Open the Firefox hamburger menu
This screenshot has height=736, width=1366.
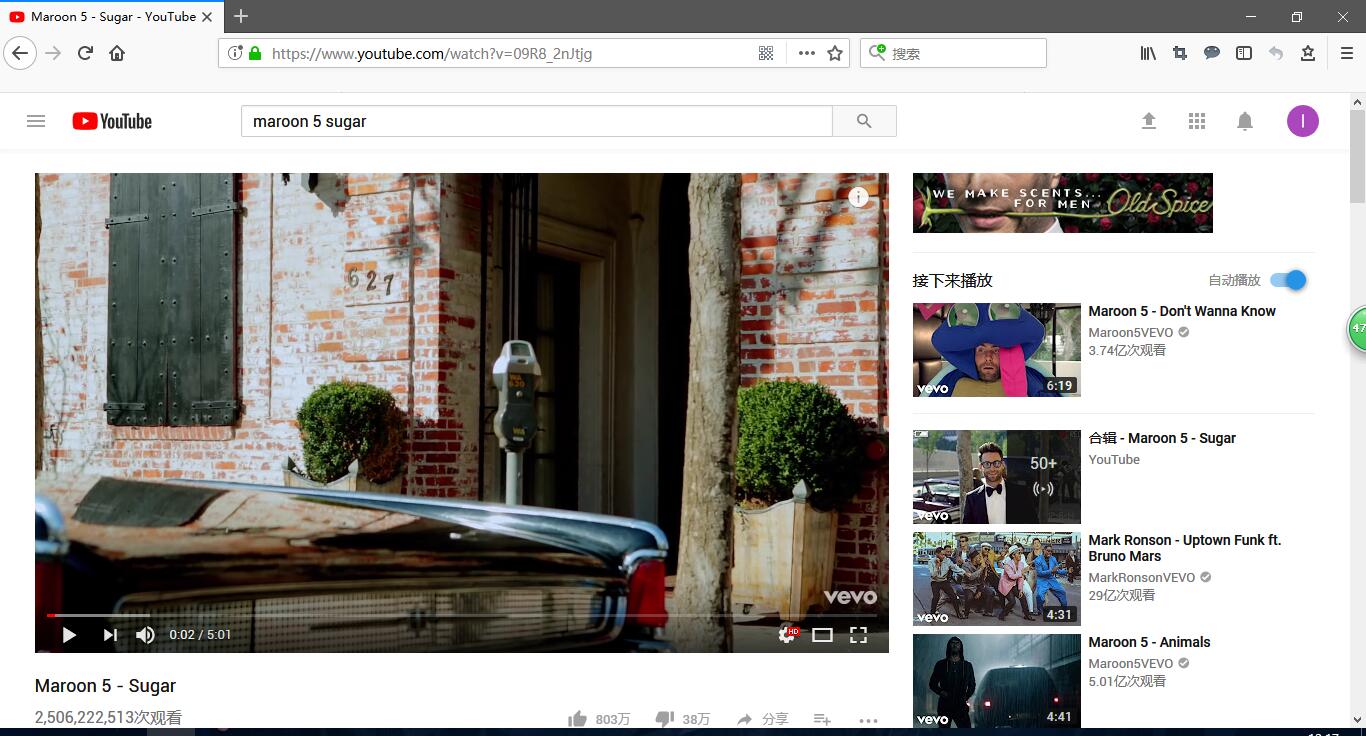(x=1347, y=53)
